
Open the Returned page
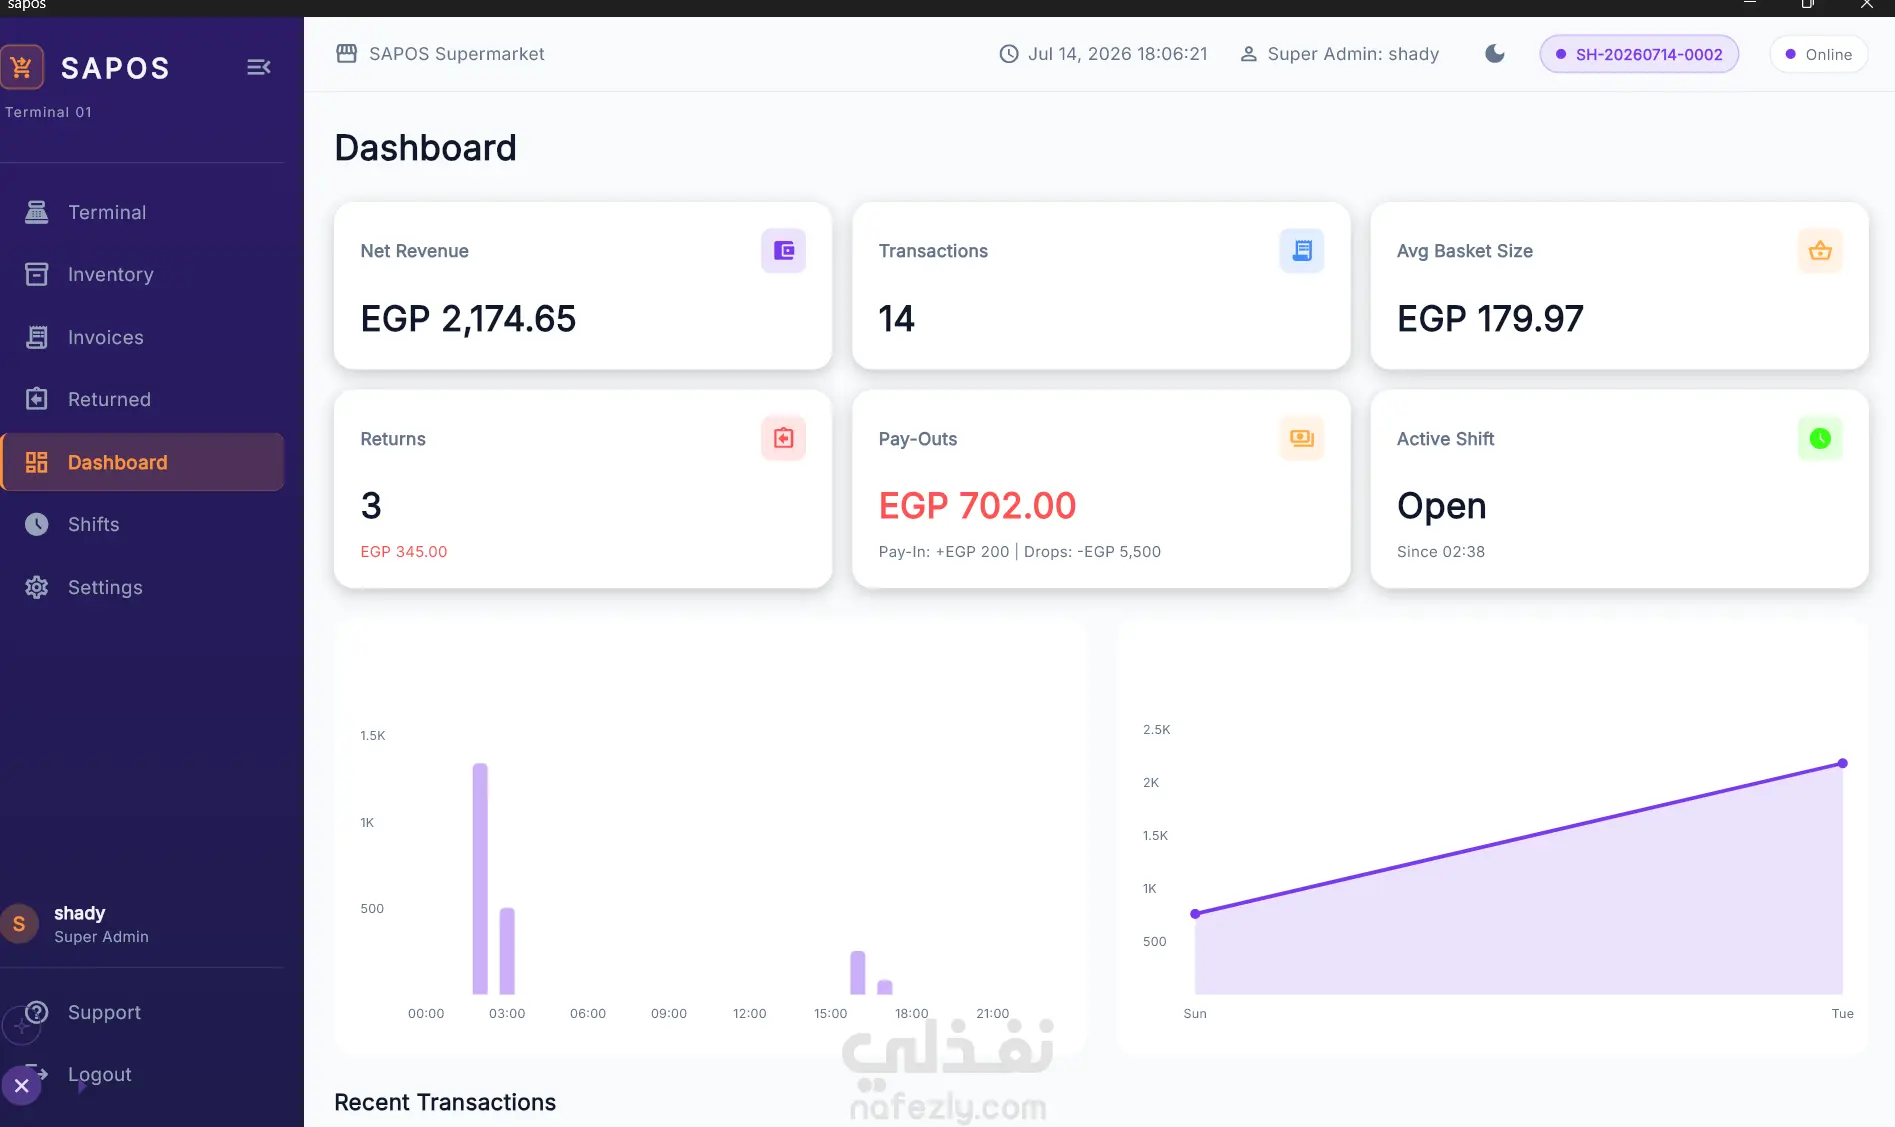point(143,399)
